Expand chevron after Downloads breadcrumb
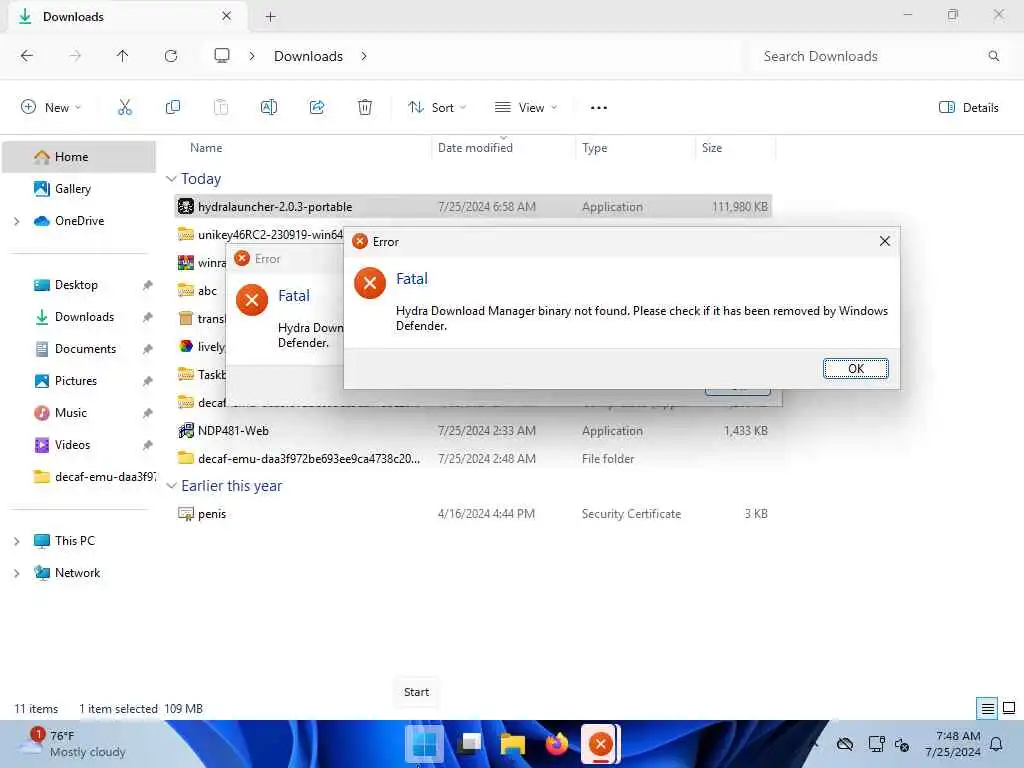Image resolution: width=1024 pixels, height=768 pixels. click(364, 56)
